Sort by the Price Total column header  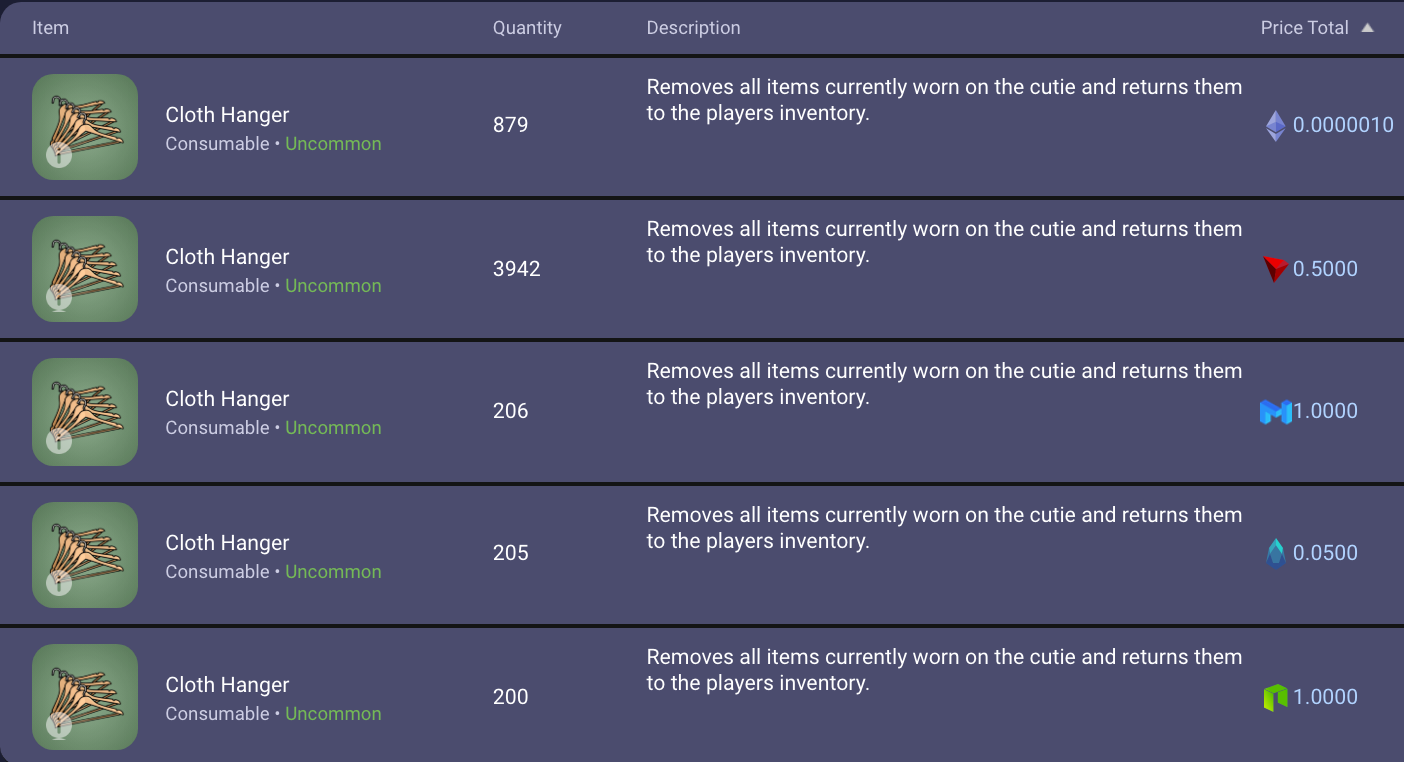pos(1304,28)
